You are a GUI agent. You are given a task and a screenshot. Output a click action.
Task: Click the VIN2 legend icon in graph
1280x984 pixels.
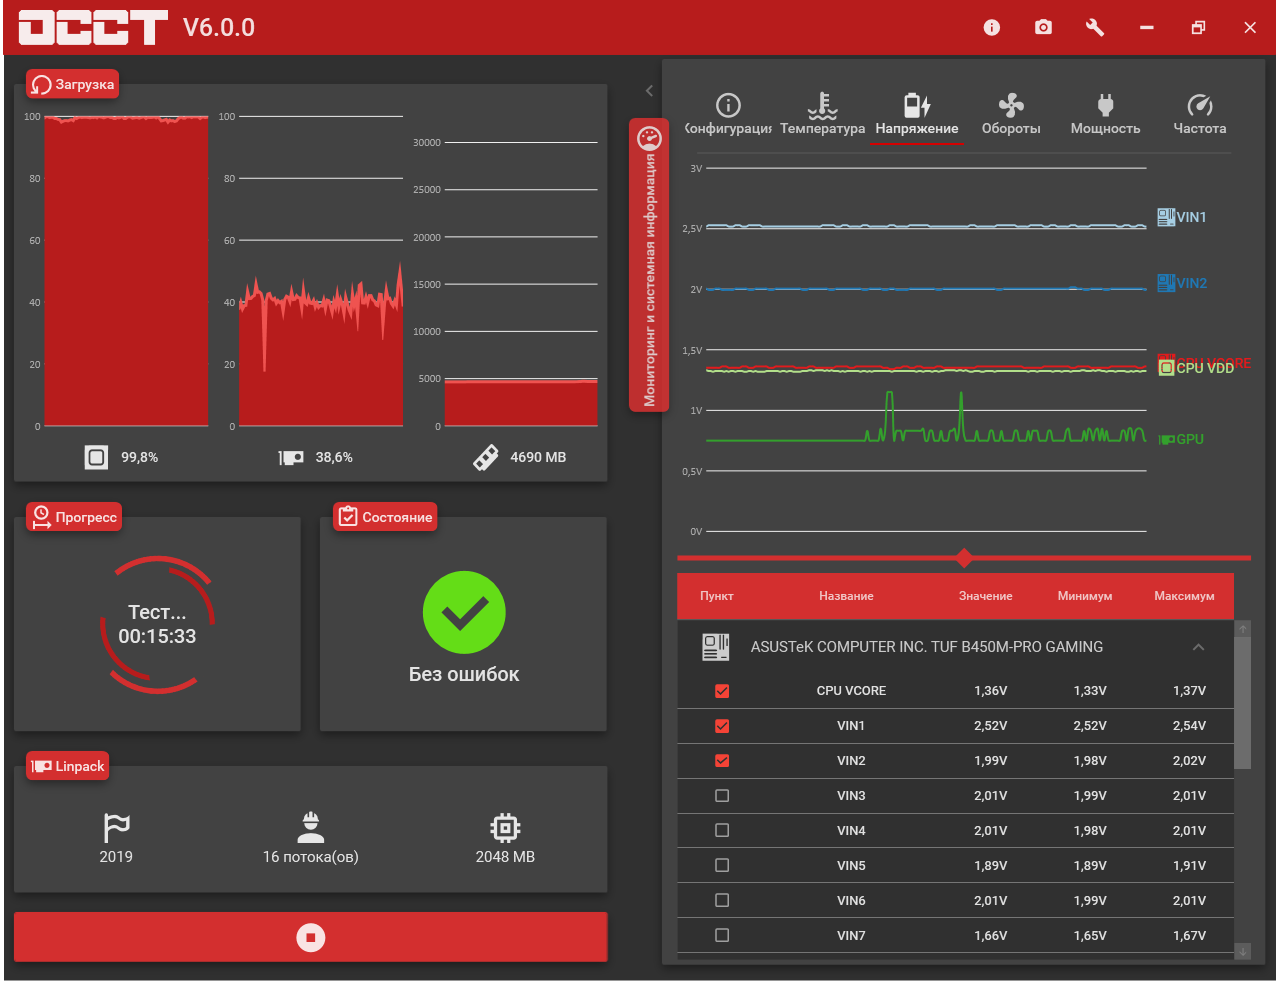click(1166, 283)
